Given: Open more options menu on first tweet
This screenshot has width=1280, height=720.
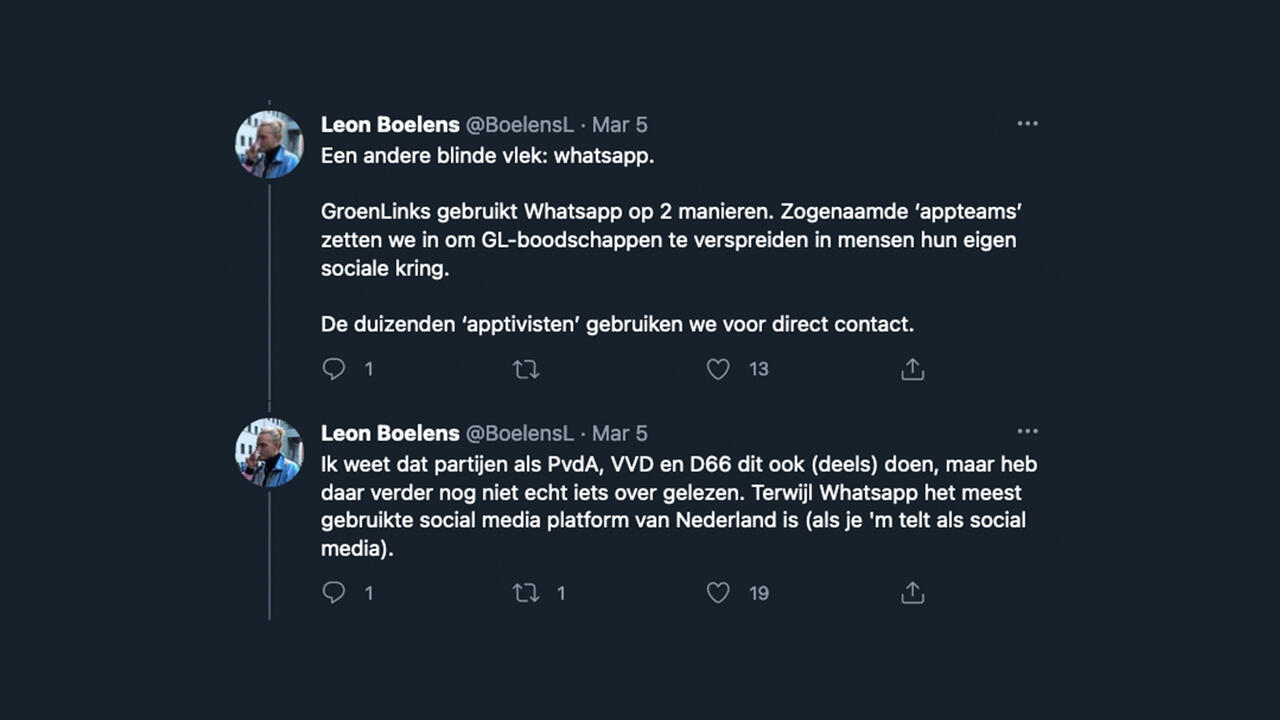Looking at the screenshot, I should point(1027,124).
